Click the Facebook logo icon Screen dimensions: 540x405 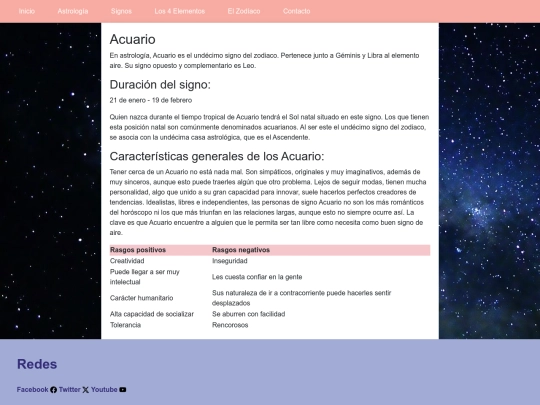pos(53,390)
